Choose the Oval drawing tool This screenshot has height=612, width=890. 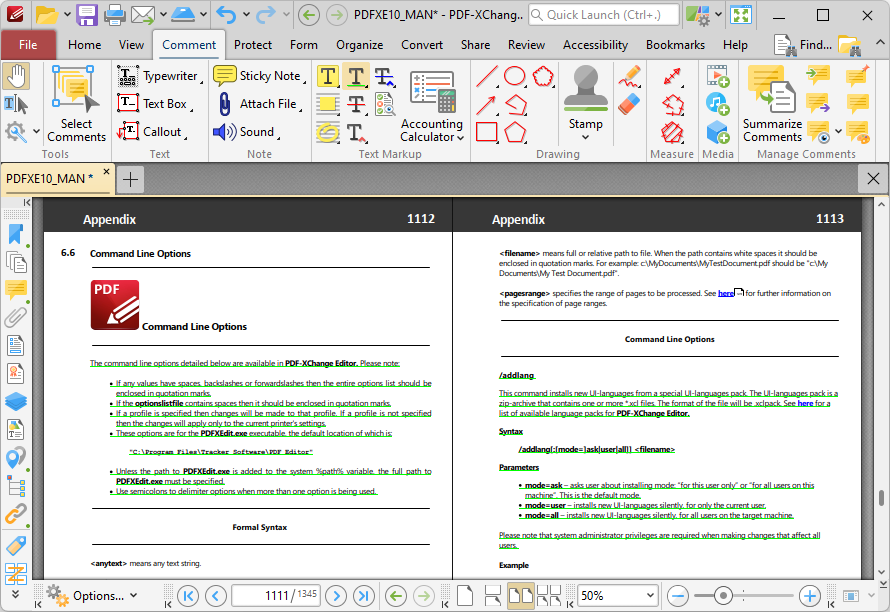[x=515, y=76]
